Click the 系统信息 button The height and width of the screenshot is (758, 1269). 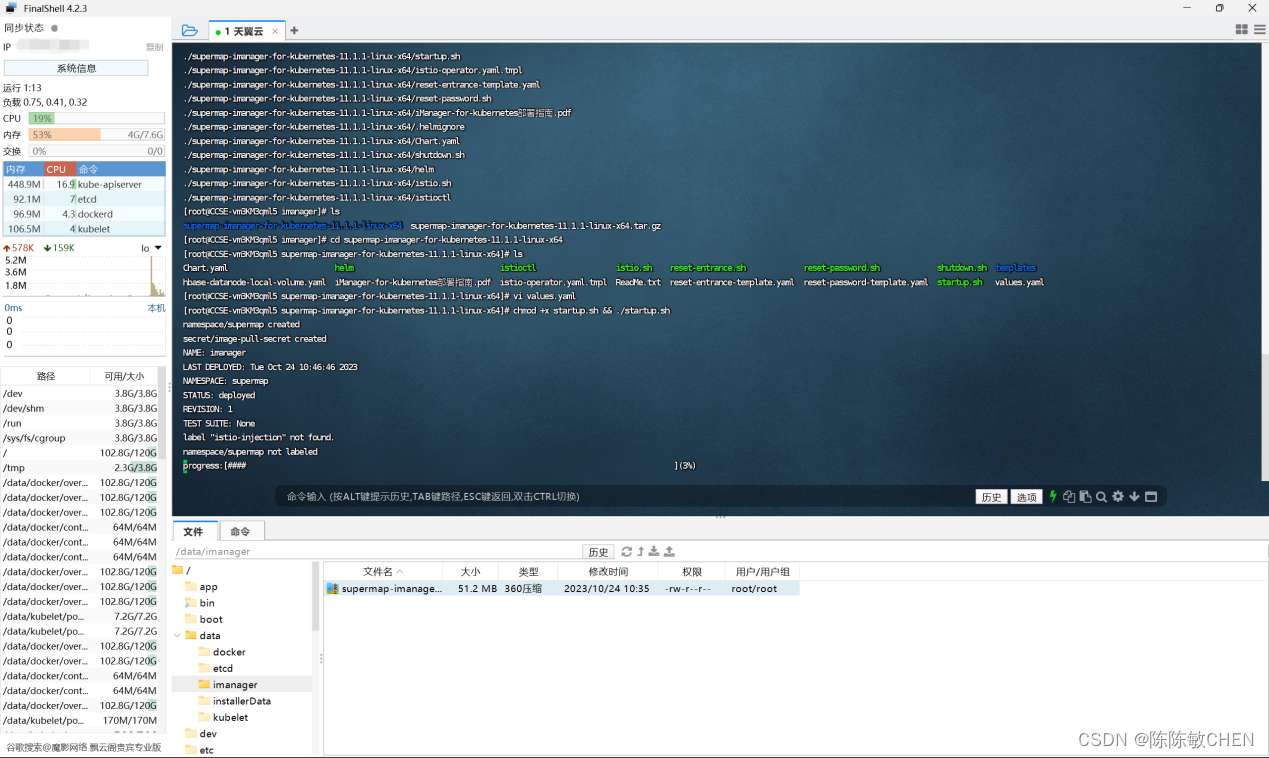[x=76, y=68]
